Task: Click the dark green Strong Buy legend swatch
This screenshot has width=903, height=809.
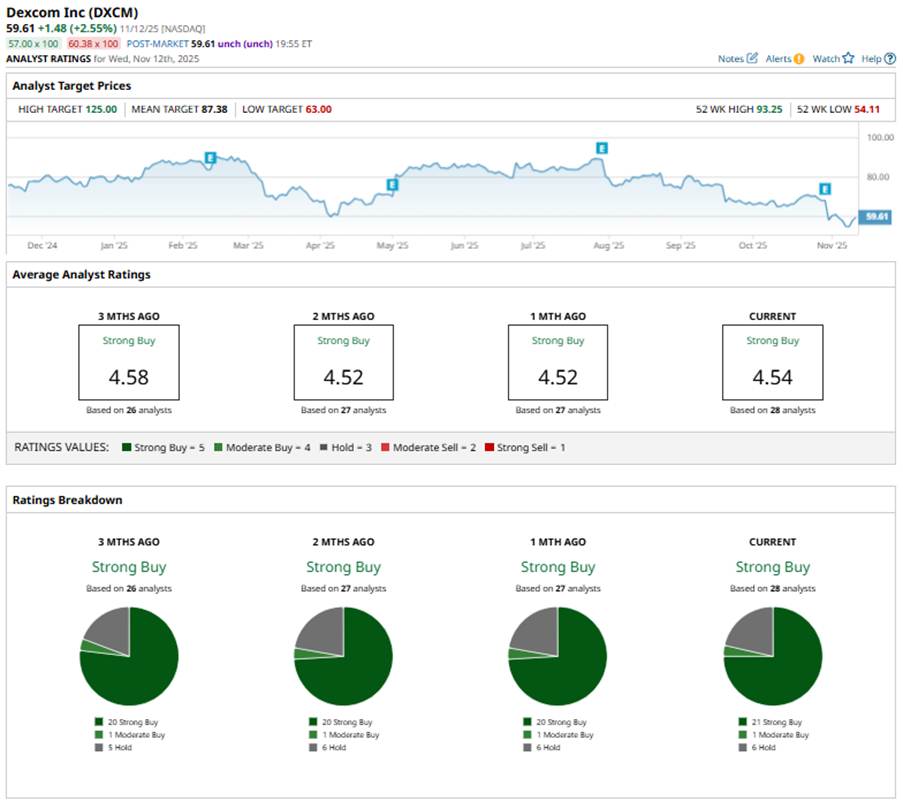Action: point(126,447)
